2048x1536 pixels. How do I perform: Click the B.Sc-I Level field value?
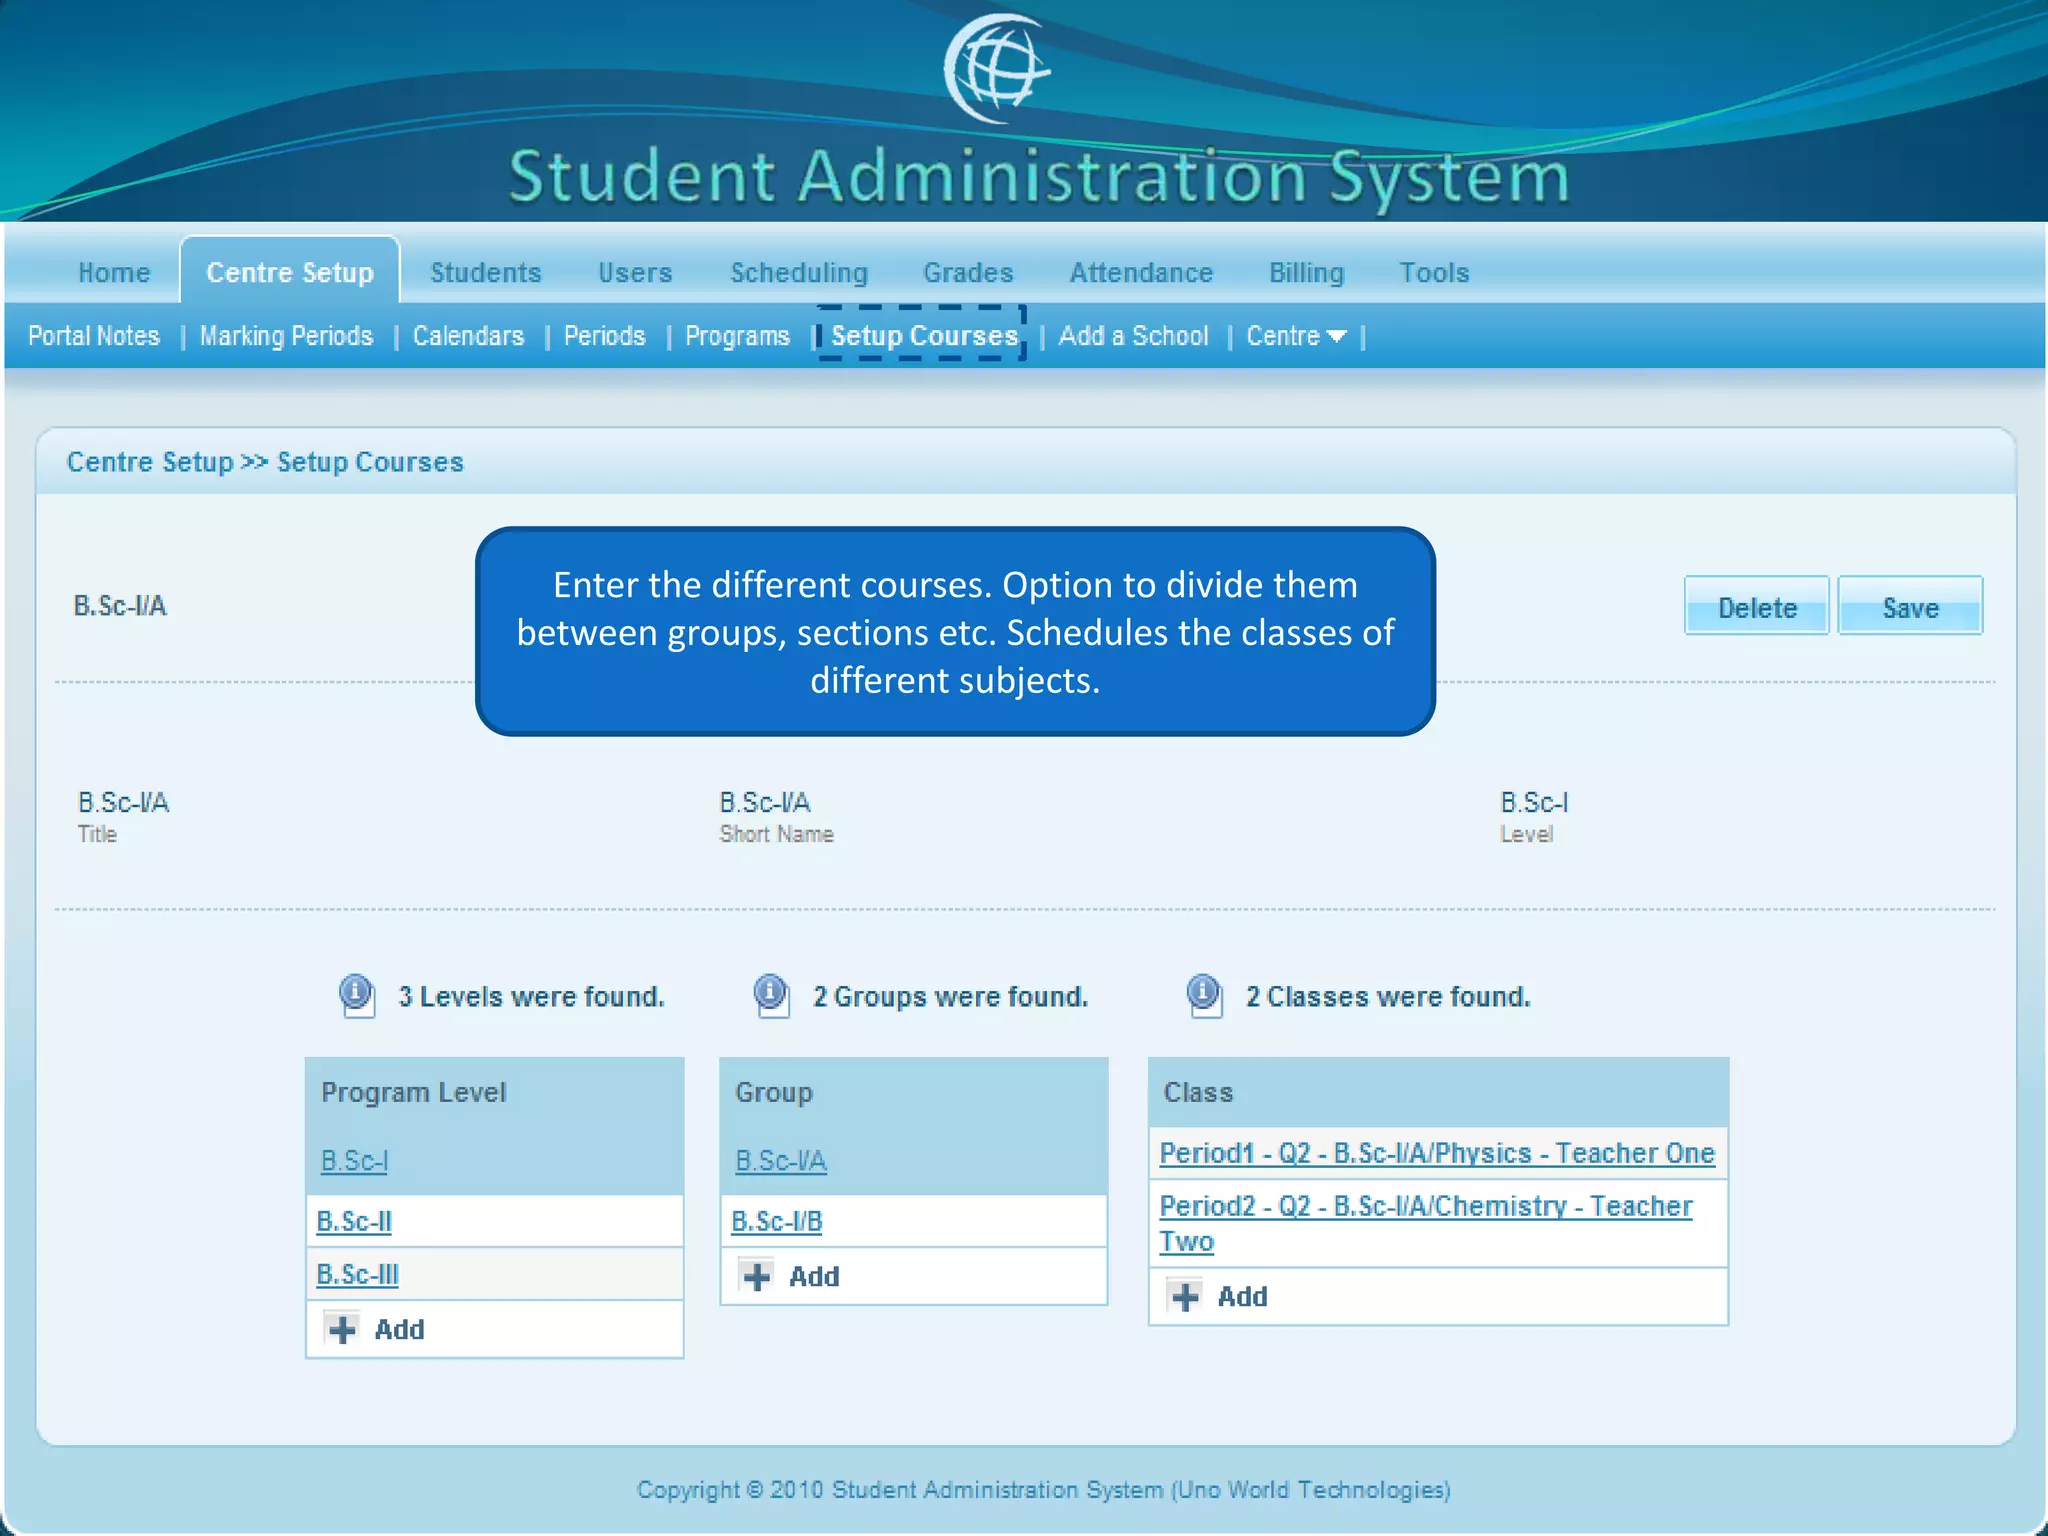(x=1534, y=803)
